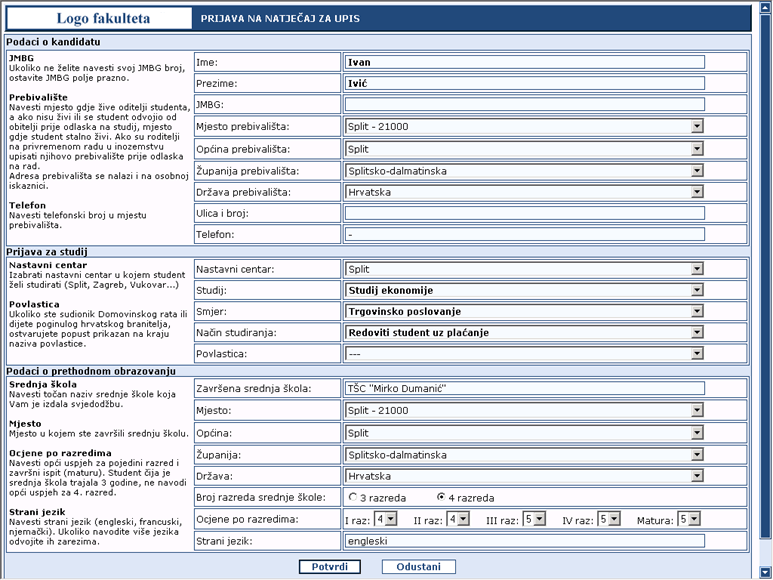Open the Studij dropdown list
Viewport: 773px width, 580px height.
pos(523,290)
